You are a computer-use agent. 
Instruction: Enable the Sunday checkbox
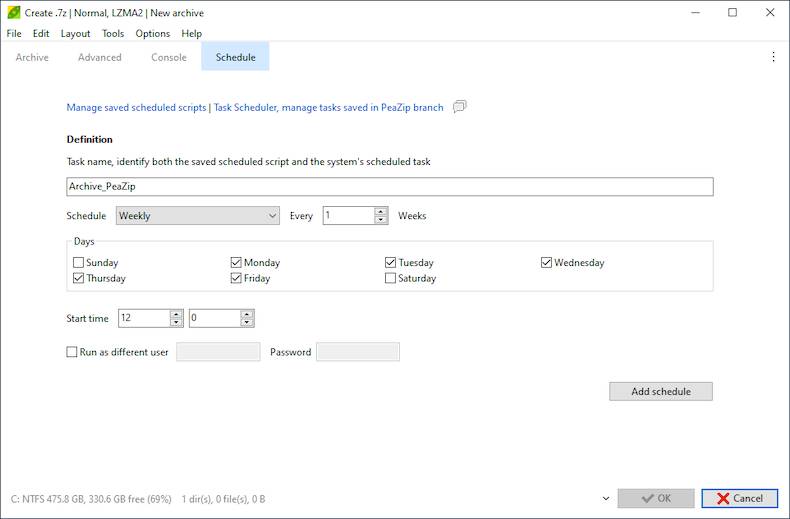[79, 263]
